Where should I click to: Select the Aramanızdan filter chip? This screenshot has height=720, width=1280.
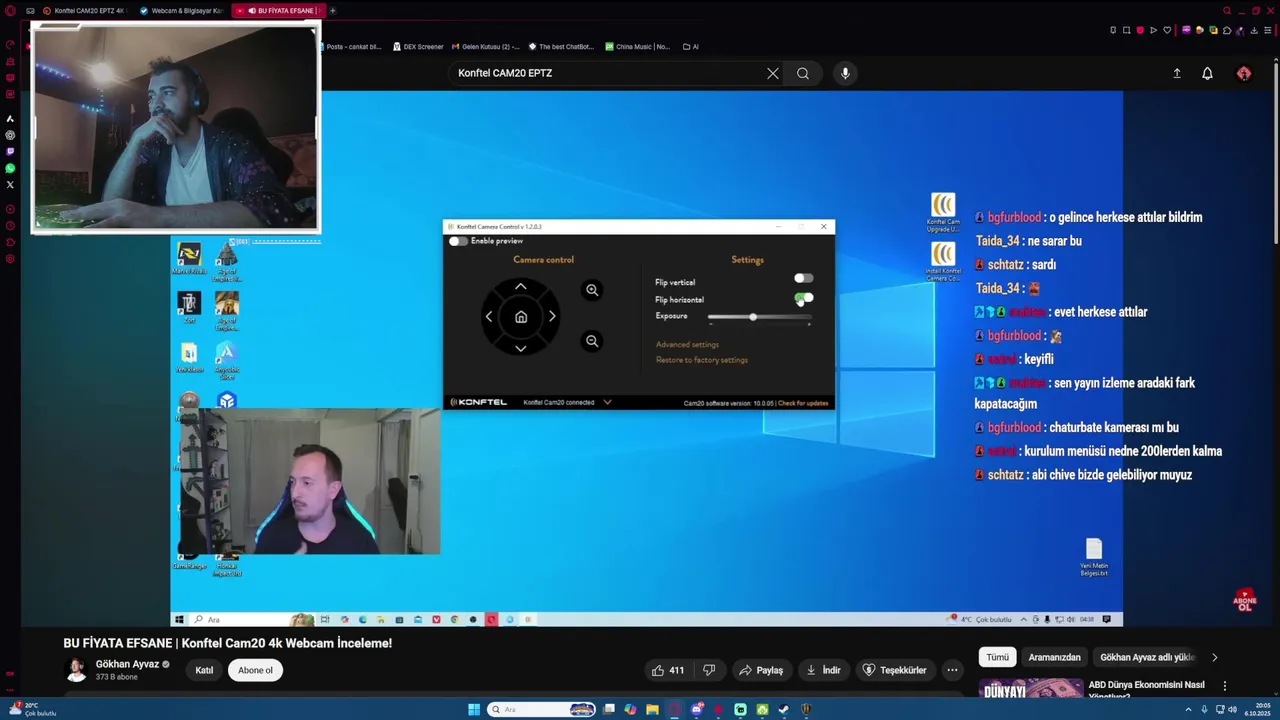(x=1054, y=657)
